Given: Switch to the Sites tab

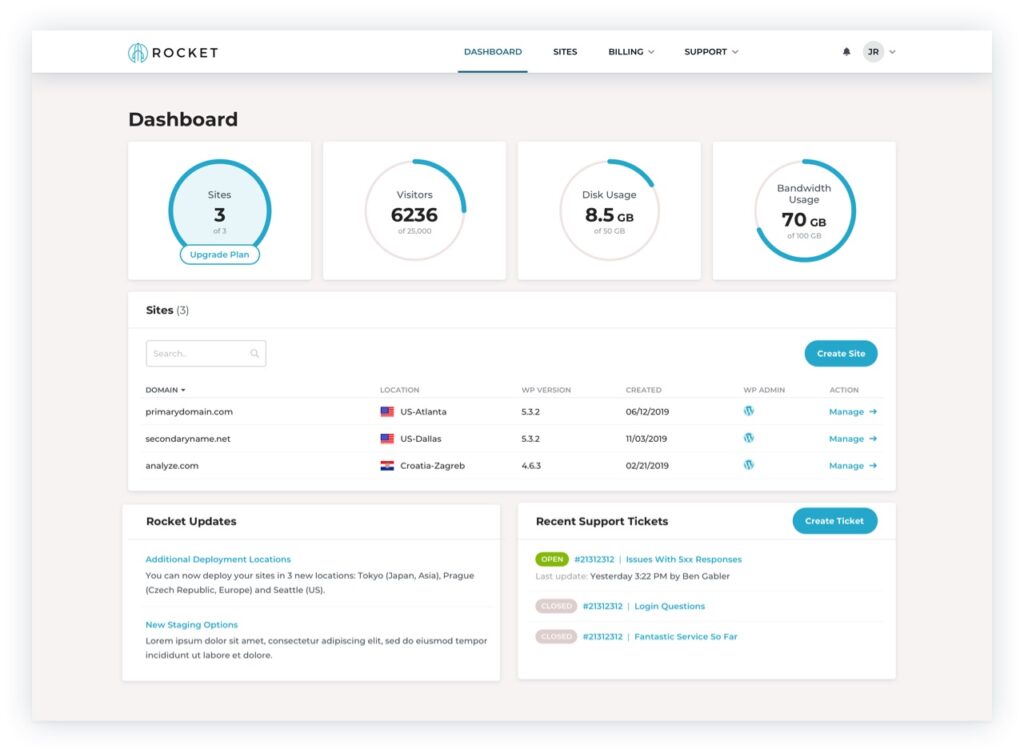Looking at the screenshot, I should coord(565,51).
